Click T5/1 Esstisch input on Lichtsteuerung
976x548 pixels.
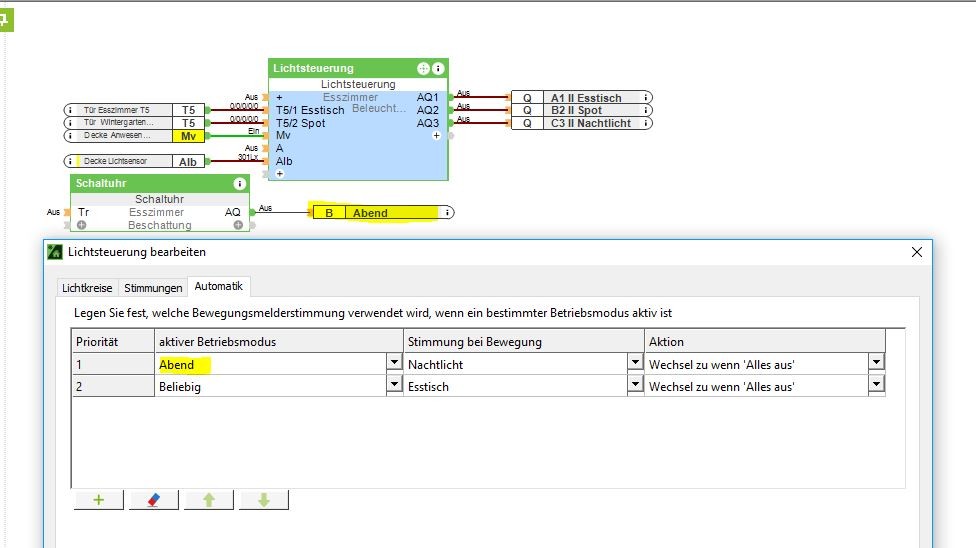(310, 110)
